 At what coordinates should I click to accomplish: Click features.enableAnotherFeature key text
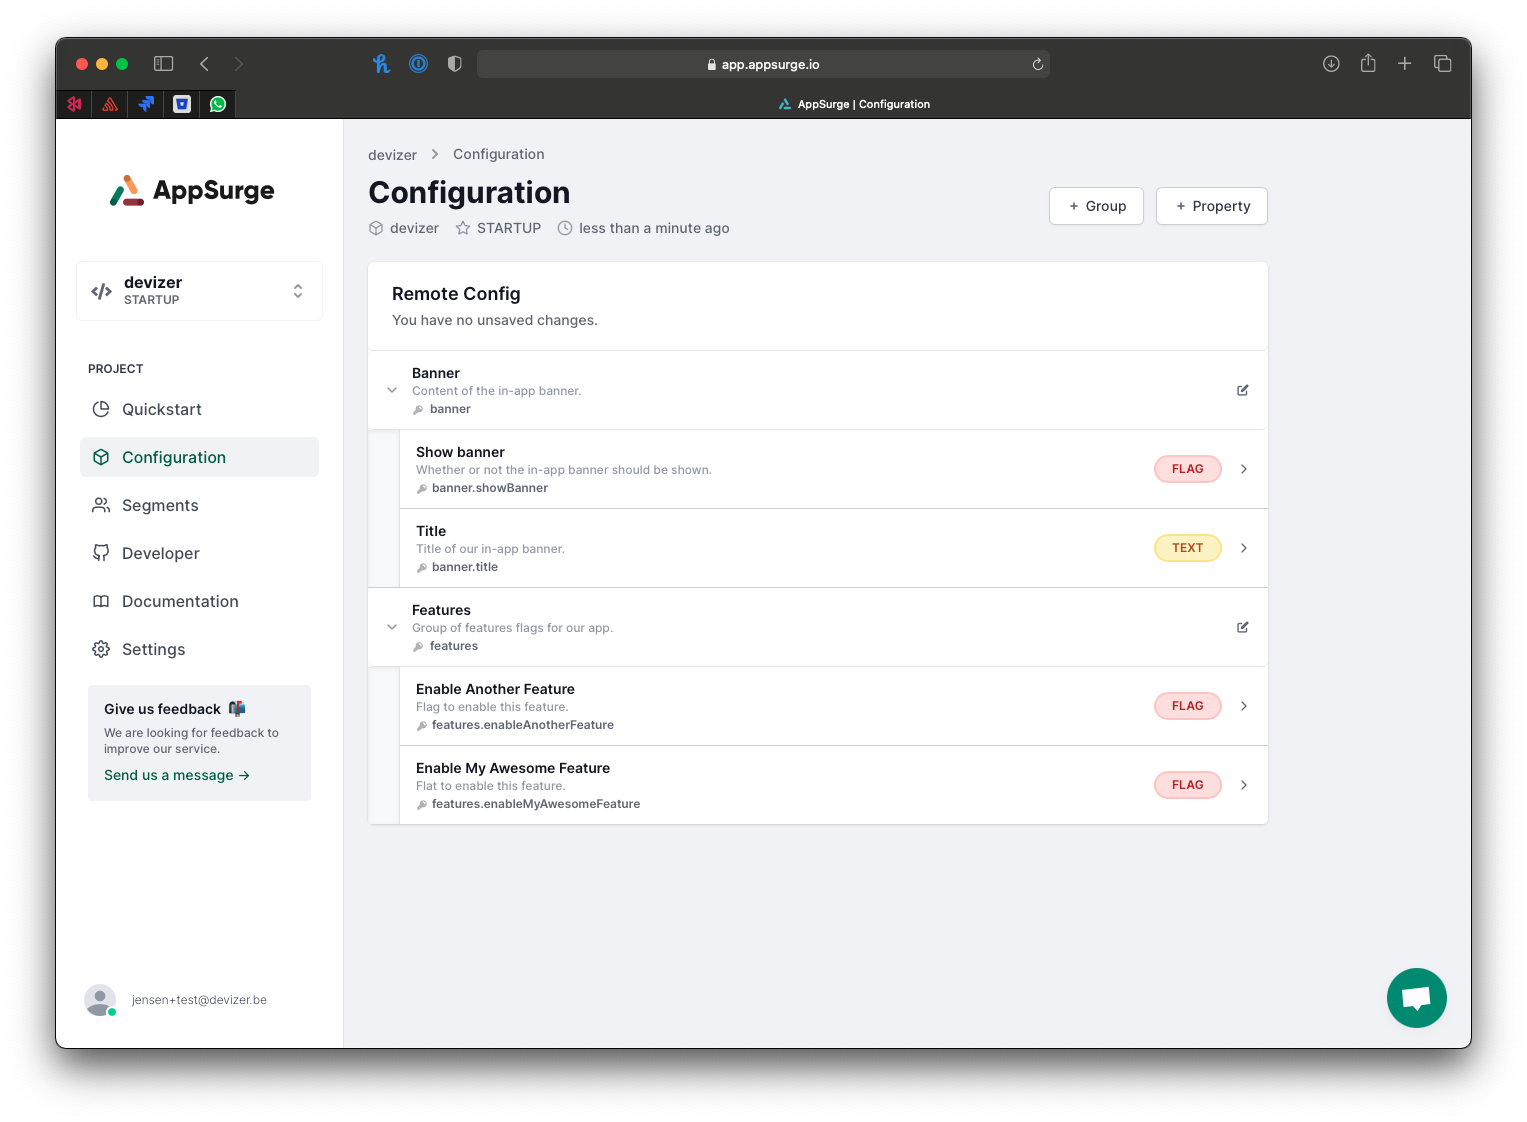point(523,725)
